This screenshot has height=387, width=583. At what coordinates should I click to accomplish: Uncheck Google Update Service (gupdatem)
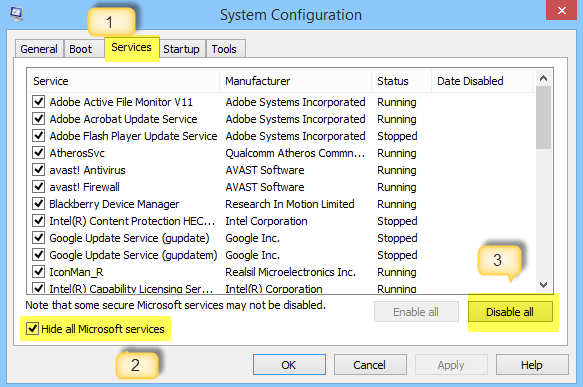tap(39, 255)
